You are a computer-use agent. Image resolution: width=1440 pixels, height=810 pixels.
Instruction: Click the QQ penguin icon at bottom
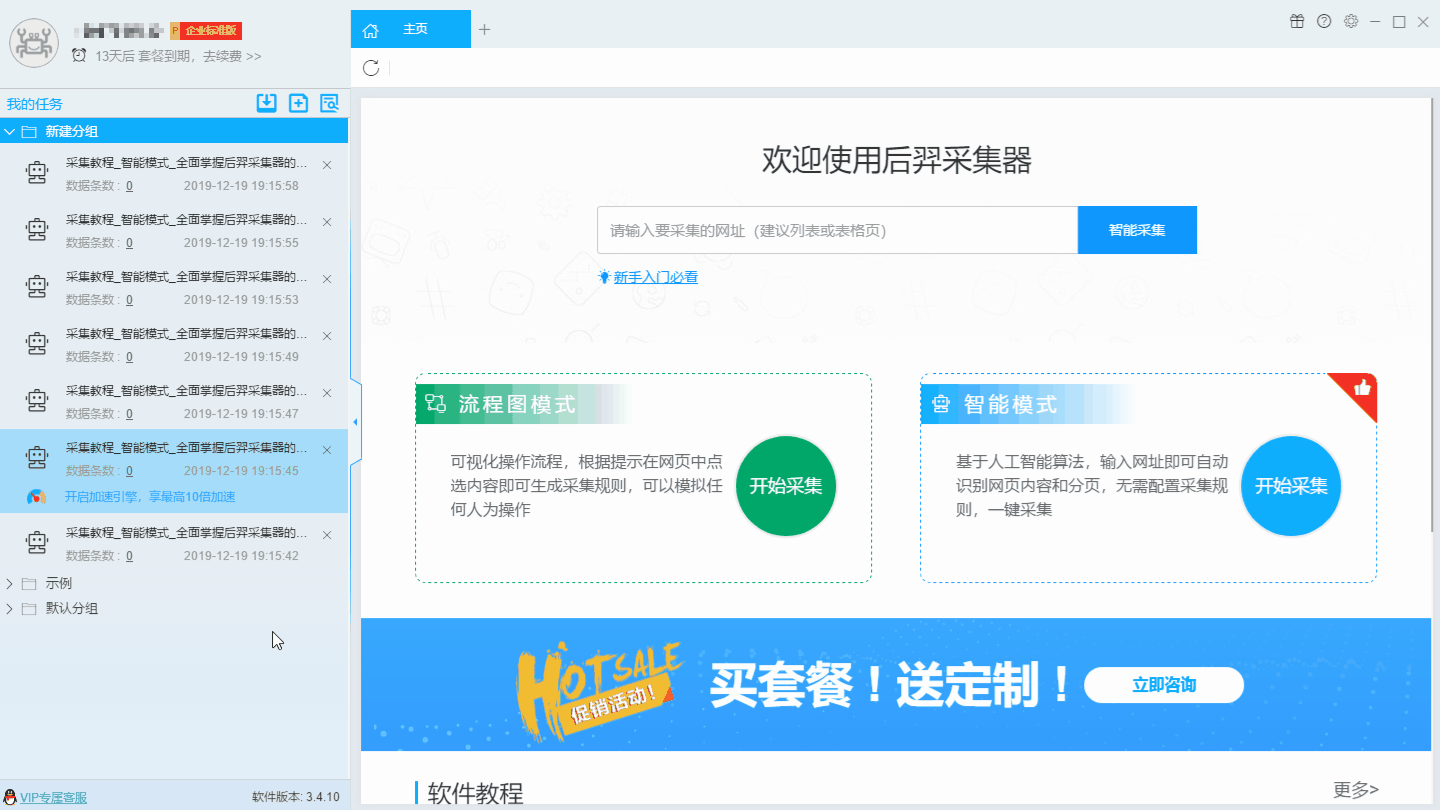pyautogui.click(x=10, y=797)
